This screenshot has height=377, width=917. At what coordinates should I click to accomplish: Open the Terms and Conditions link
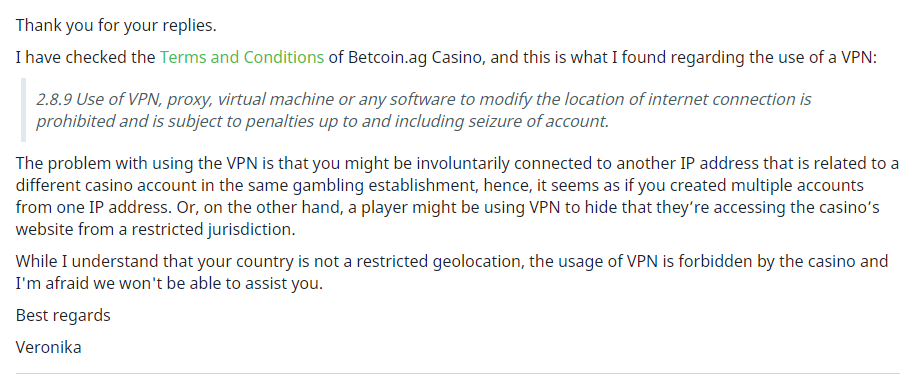click(x=242, y=57)
